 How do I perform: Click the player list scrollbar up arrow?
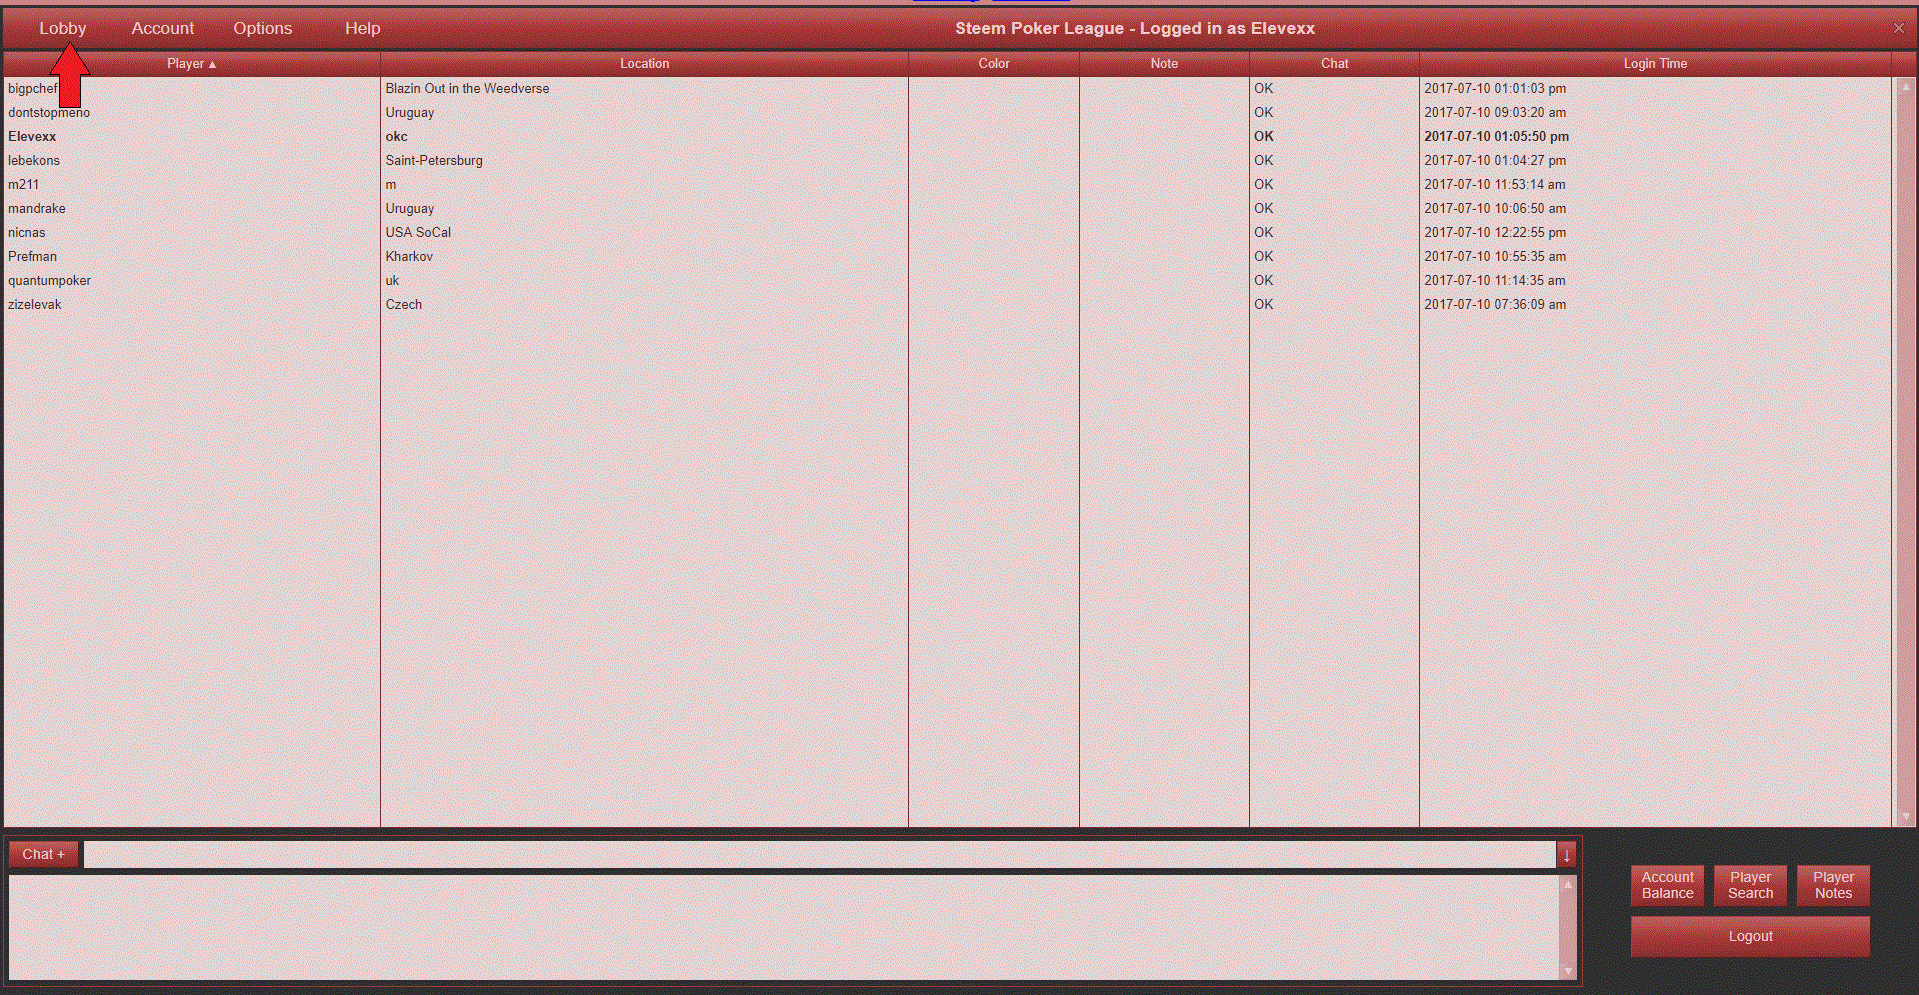(1905, 87)
